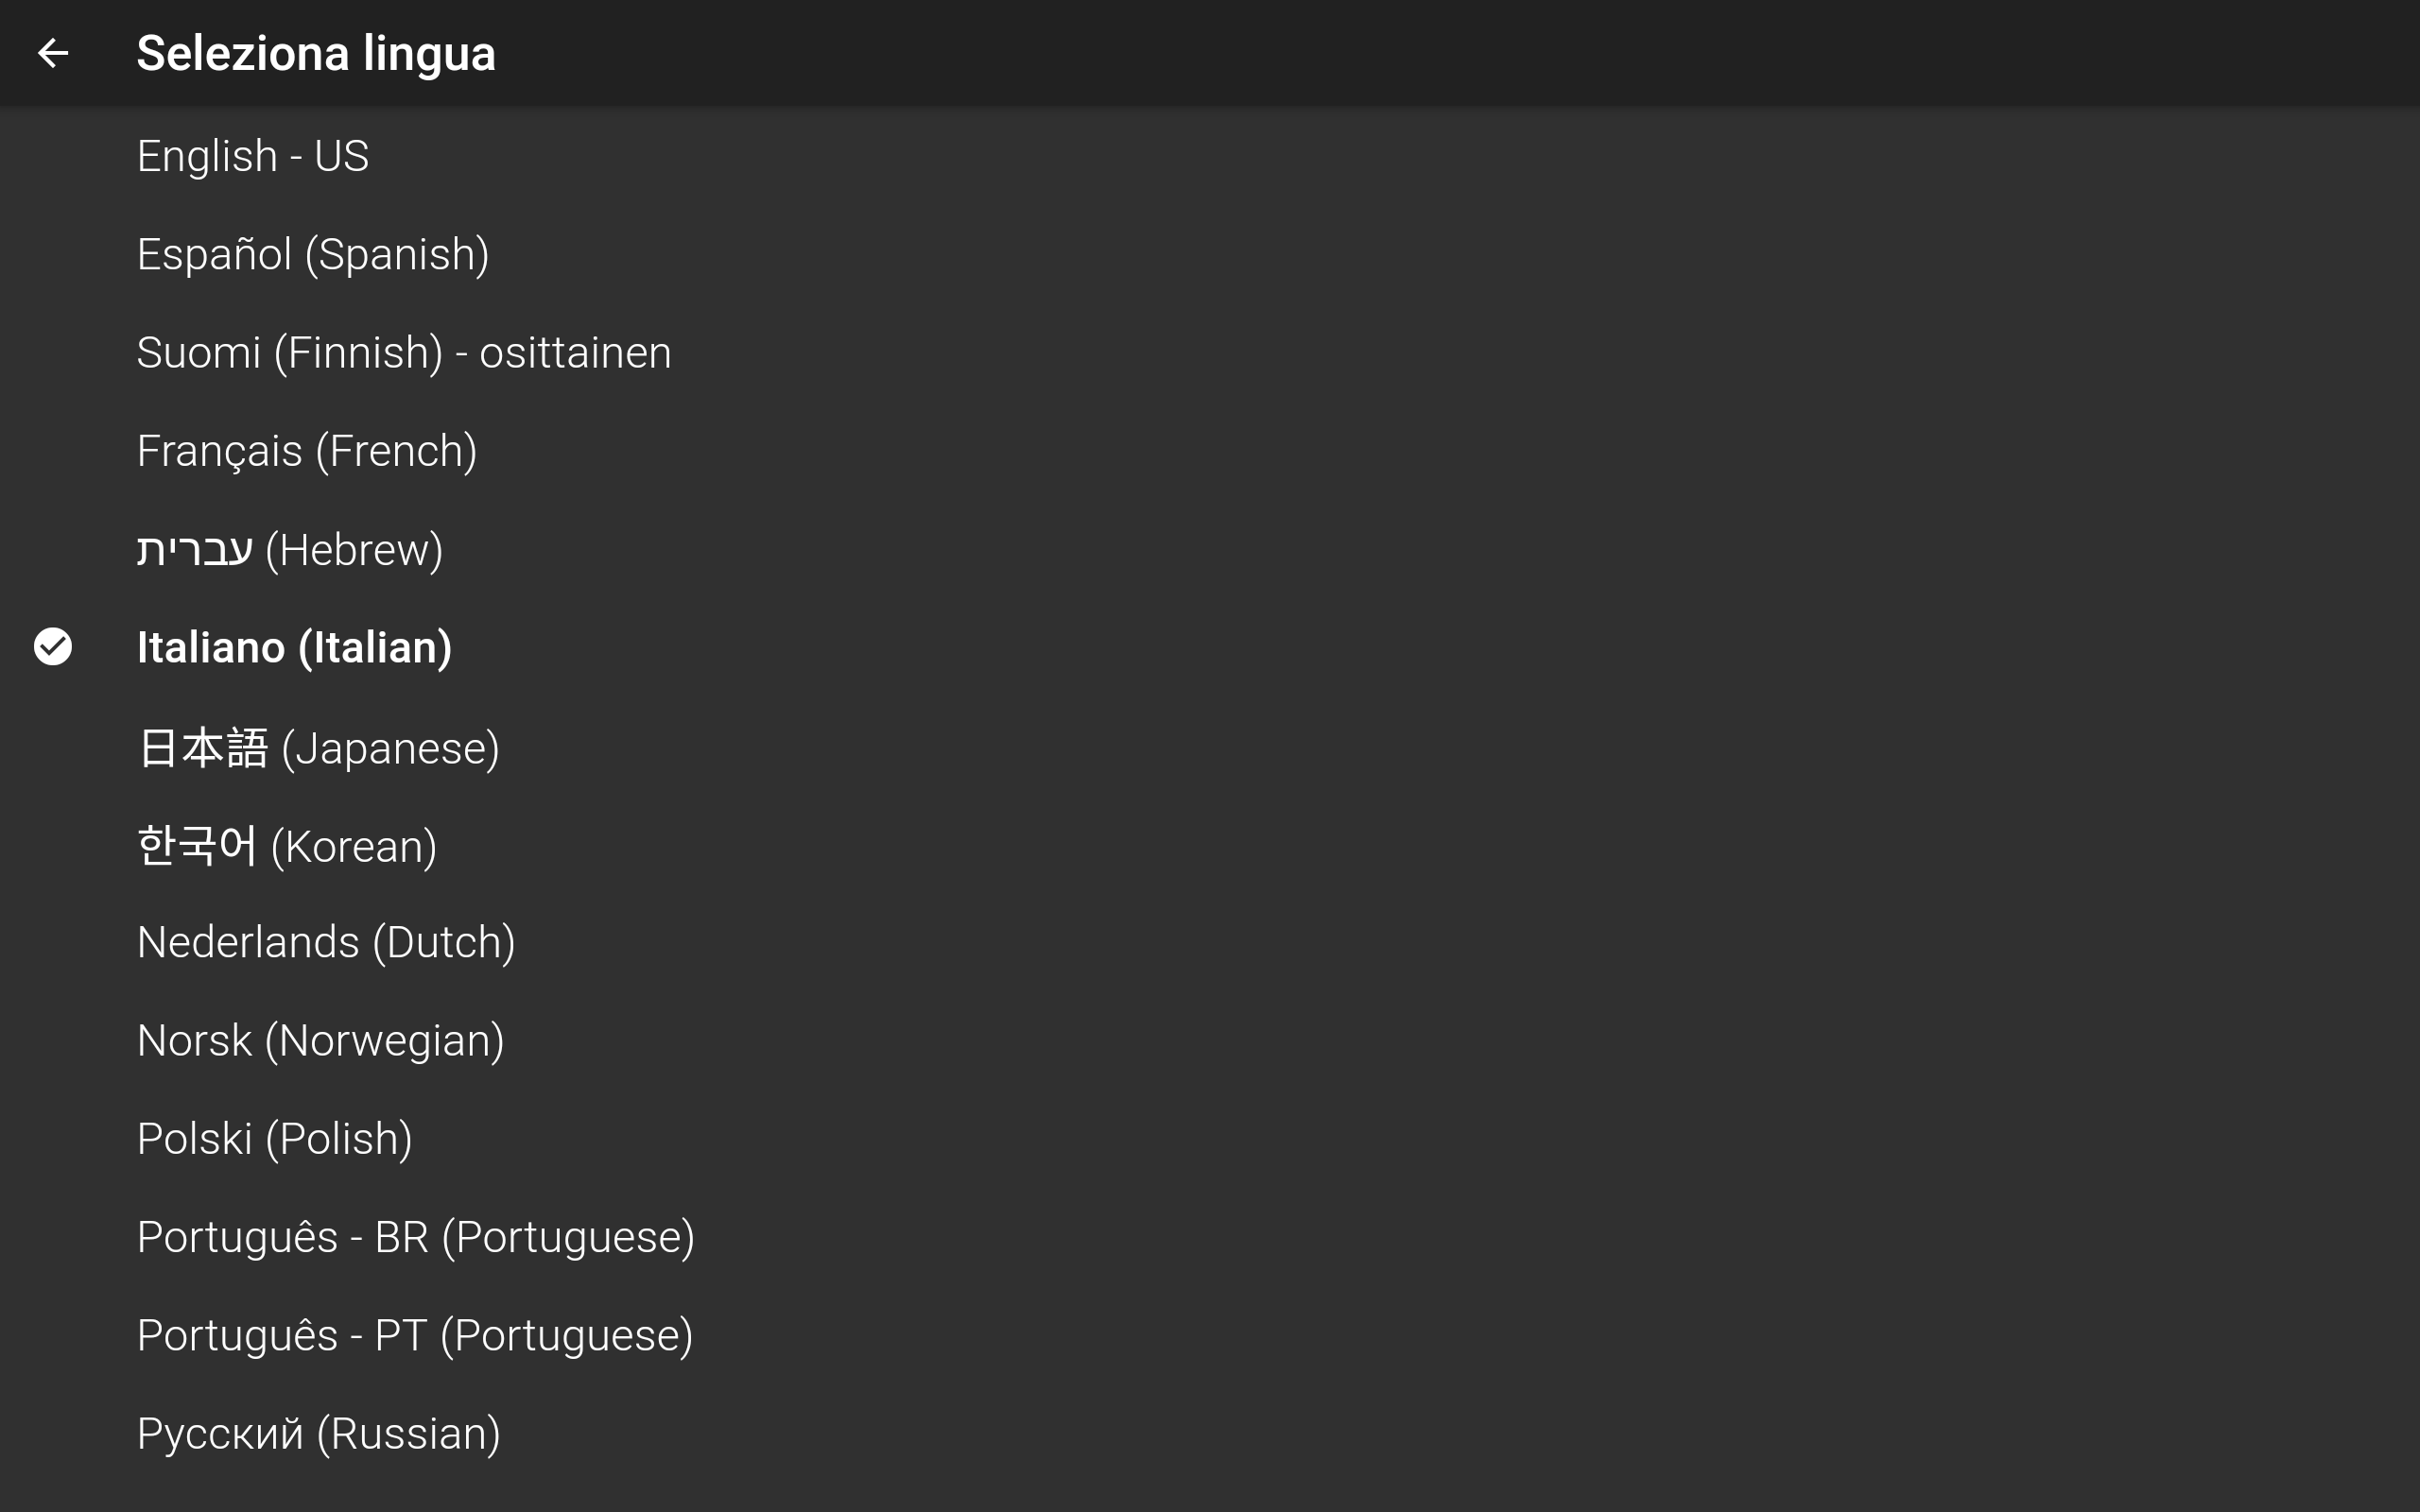Choose the Japanese language option
The height and width of the screenshot is (1512, 2420).
click(1210, 747)
